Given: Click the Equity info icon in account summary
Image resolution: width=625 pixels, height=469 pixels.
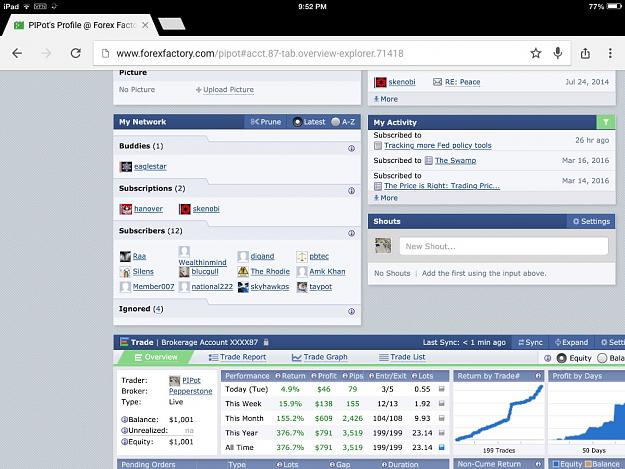Looking at the screenshot, I should (x=124, y=442).
